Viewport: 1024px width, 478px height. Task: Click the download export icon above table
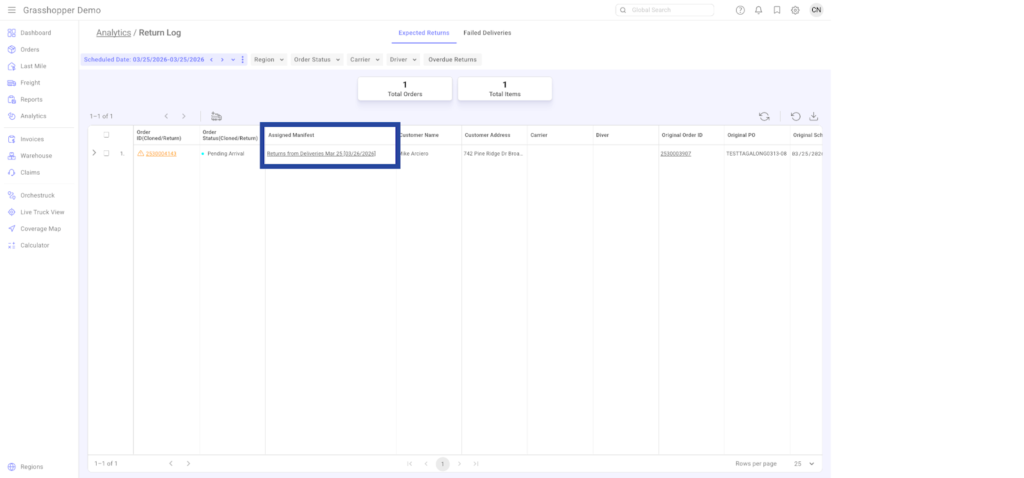(x=813, y=116)
